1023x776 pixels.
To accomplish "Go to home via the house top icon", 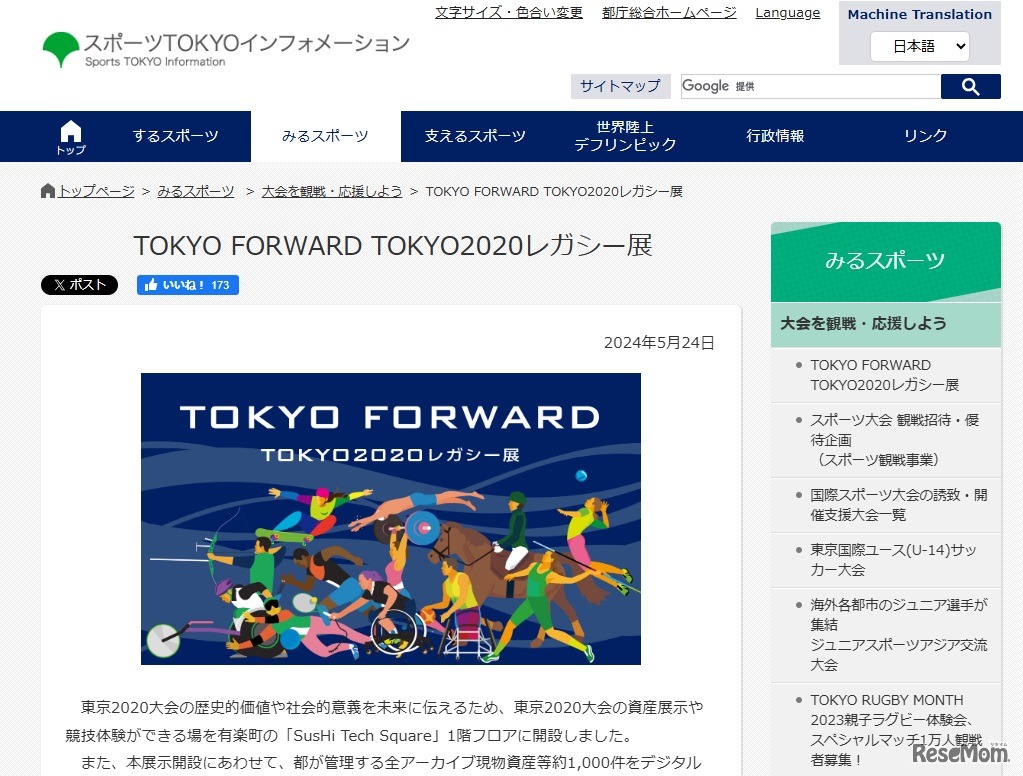I will (70, 137).
